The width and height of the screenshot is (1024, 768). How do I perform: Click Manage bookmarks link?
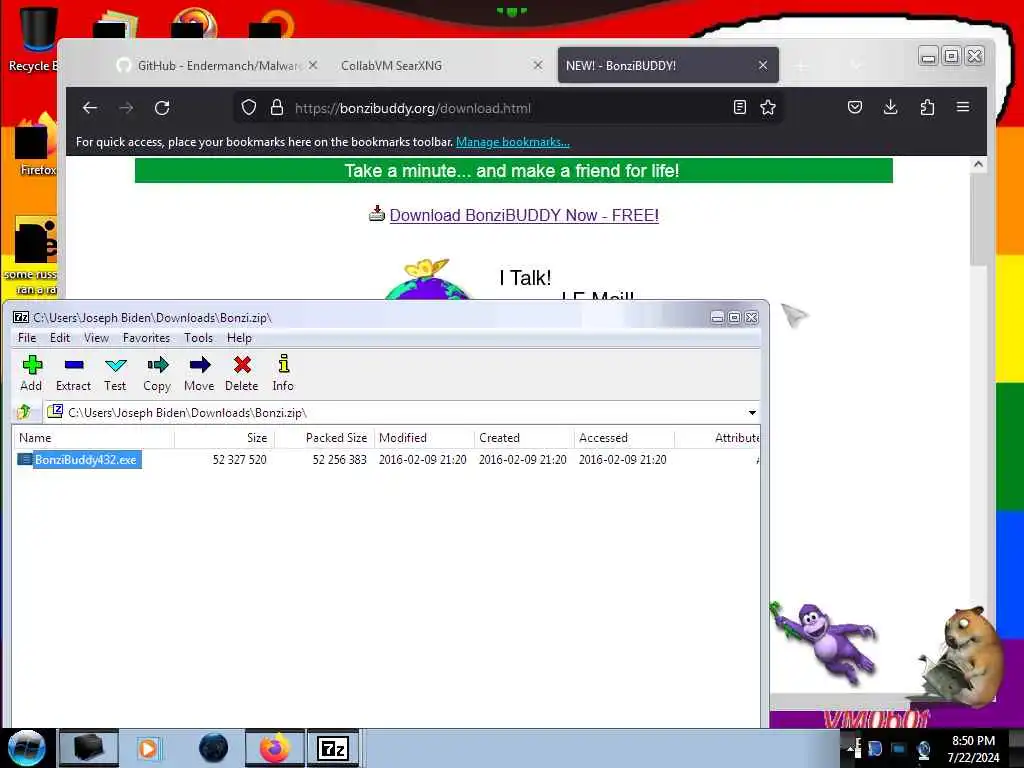click(513, 142)
